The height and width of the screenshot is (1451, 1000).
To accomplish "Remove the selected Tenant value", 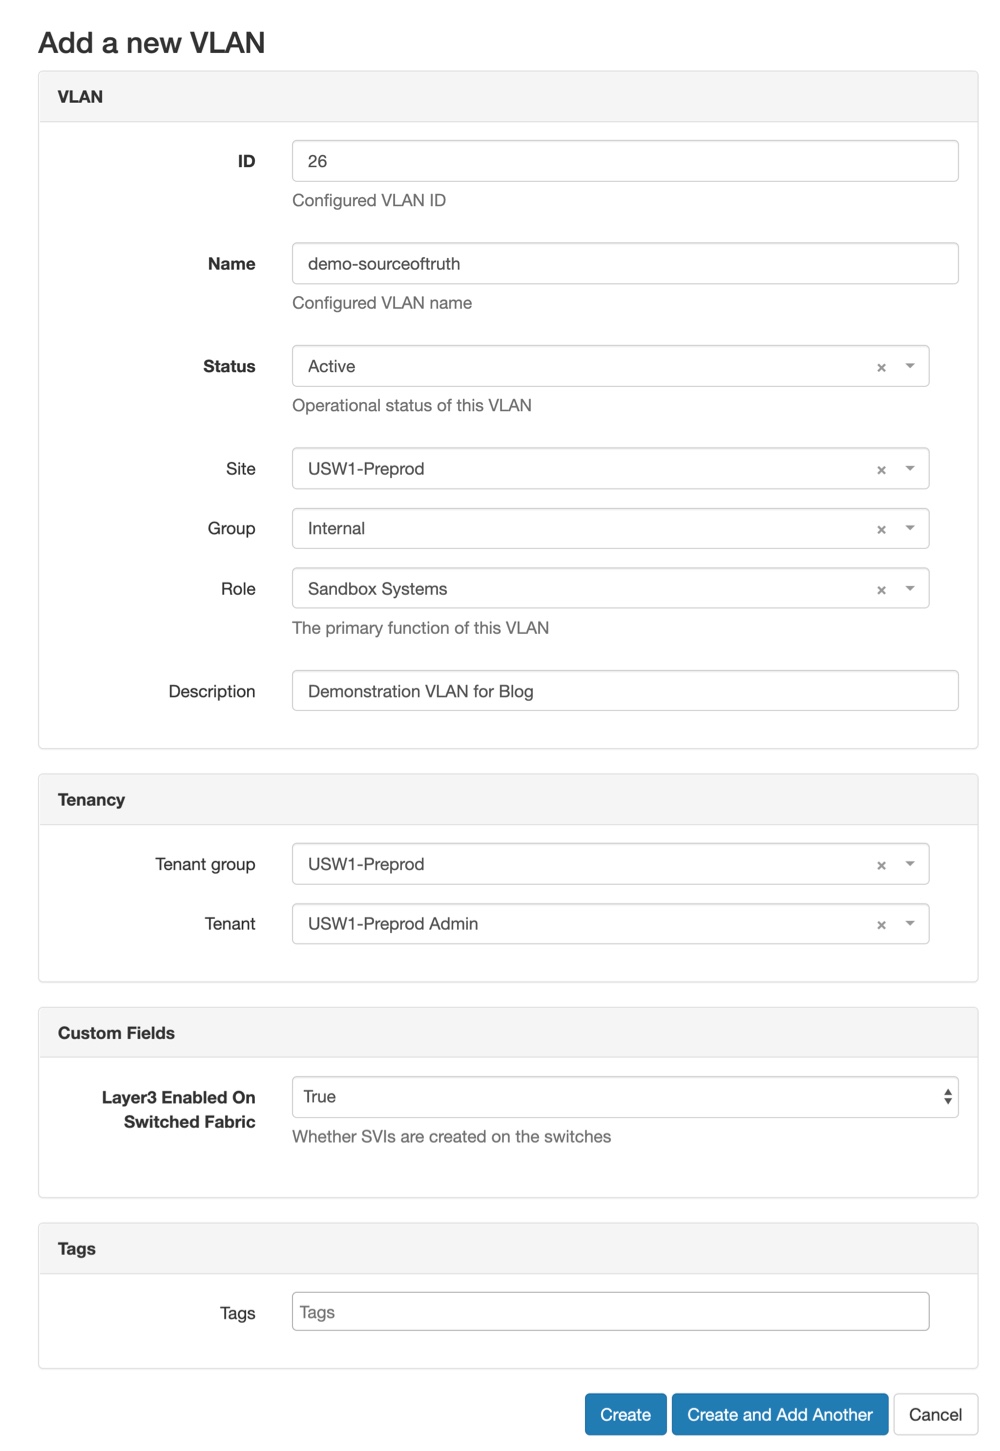I will tap(881, 926).
